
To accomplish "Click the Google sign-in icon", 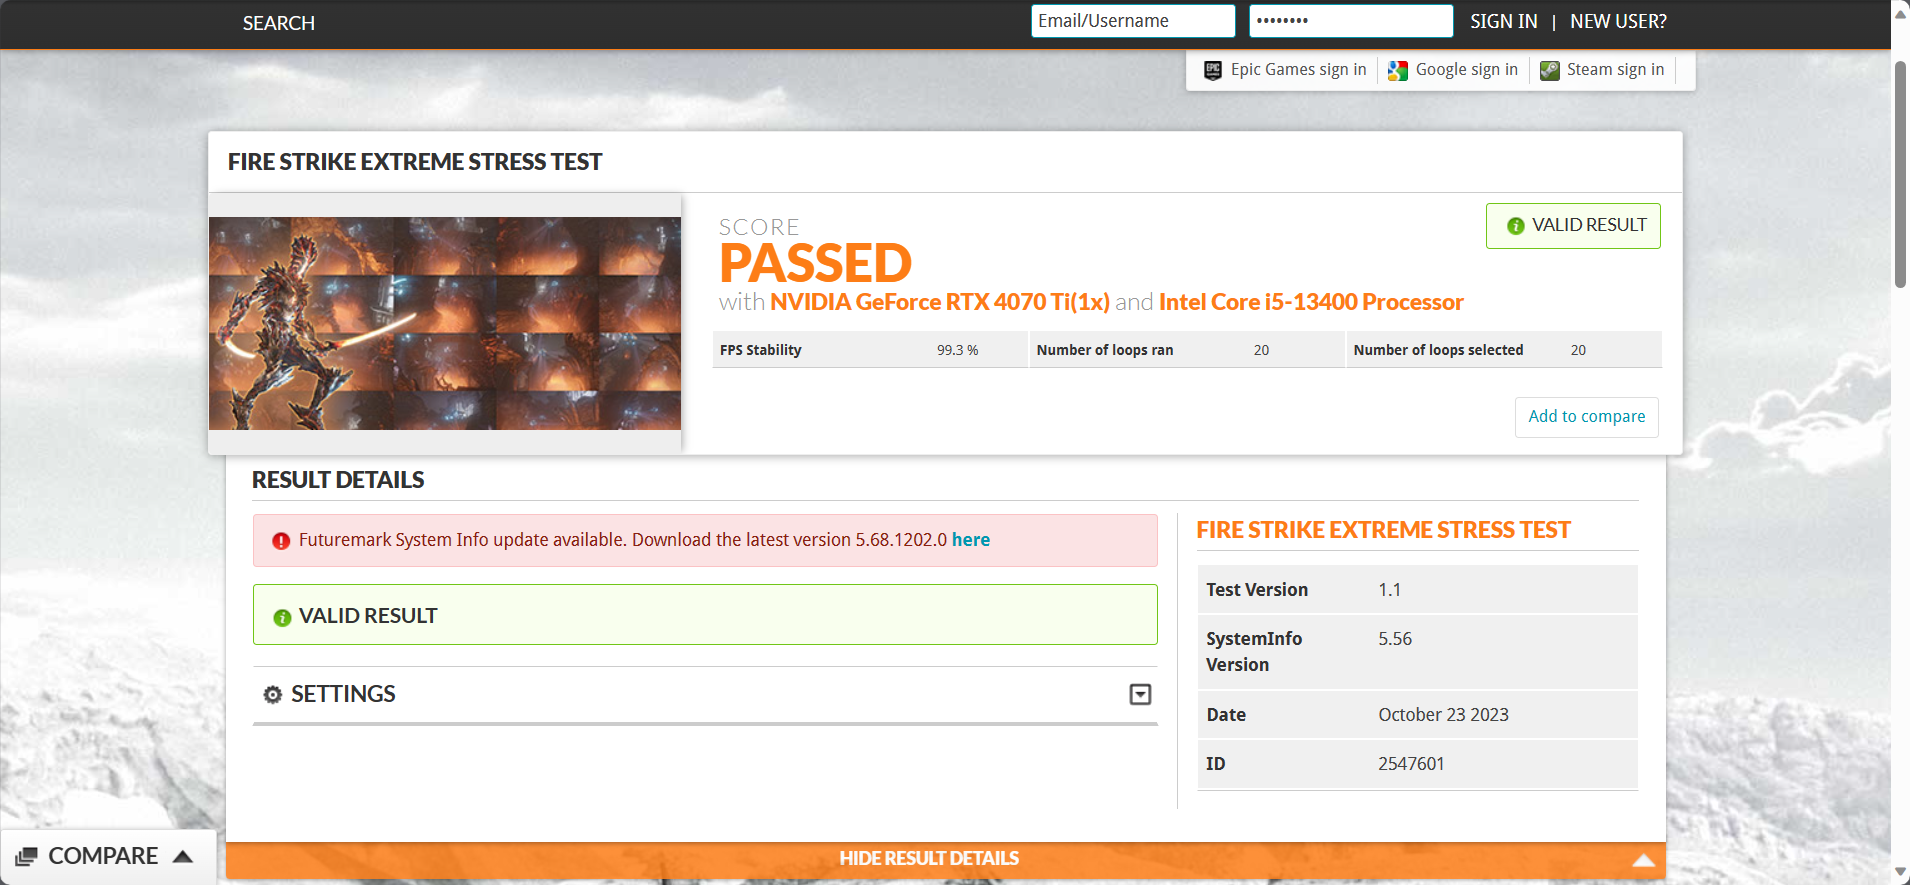I will tap(1398, 70).
